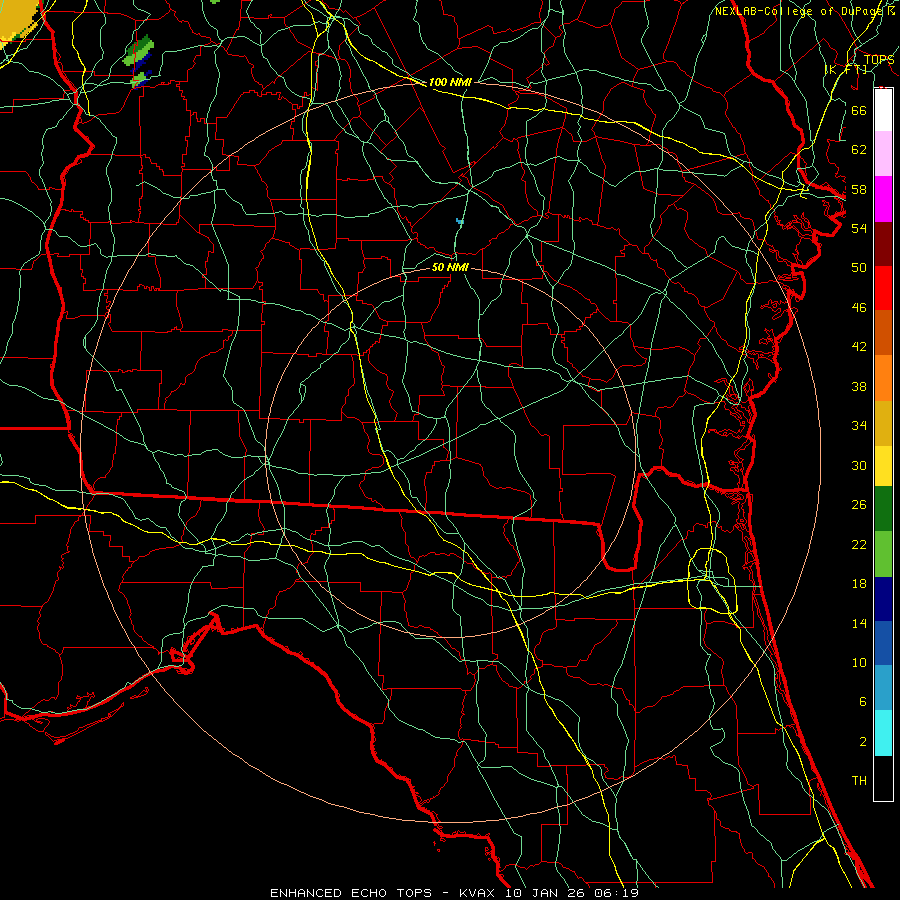
Task: Pick the dark orange legend swatch
Action: click(883, 333)
